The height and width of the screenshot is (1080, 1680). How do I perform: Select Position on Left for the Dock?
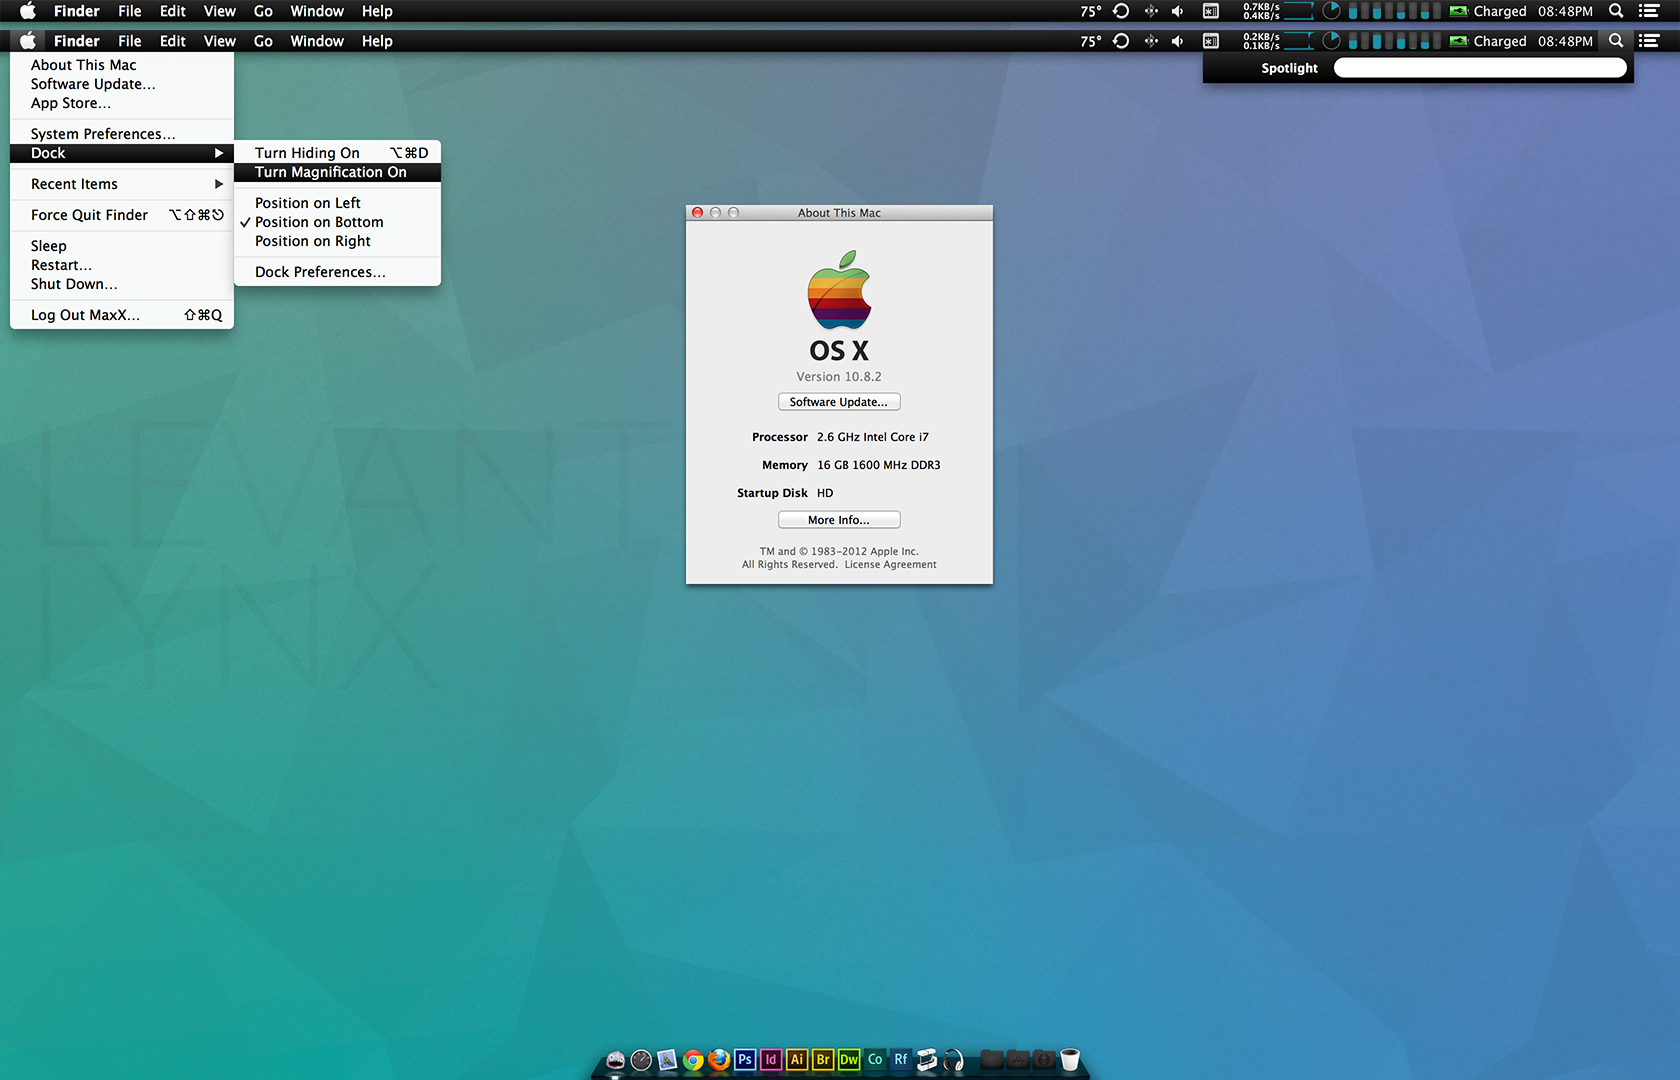coord(307,203)
